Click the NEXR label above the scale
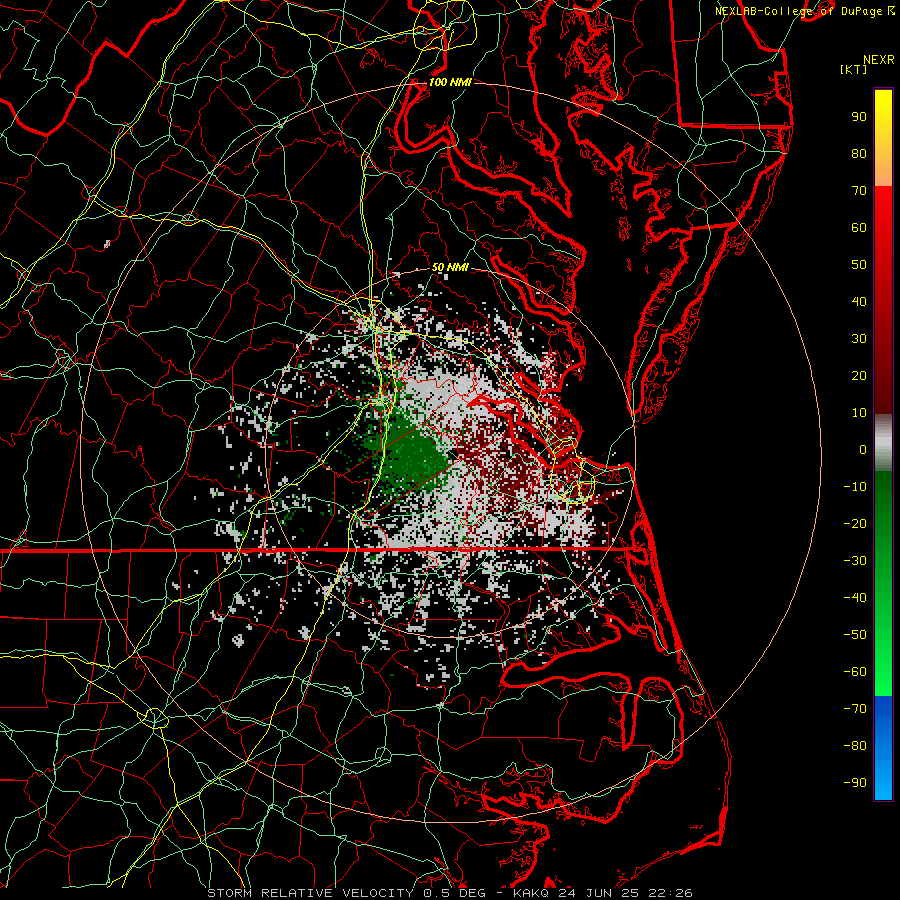 click(878, 60)
